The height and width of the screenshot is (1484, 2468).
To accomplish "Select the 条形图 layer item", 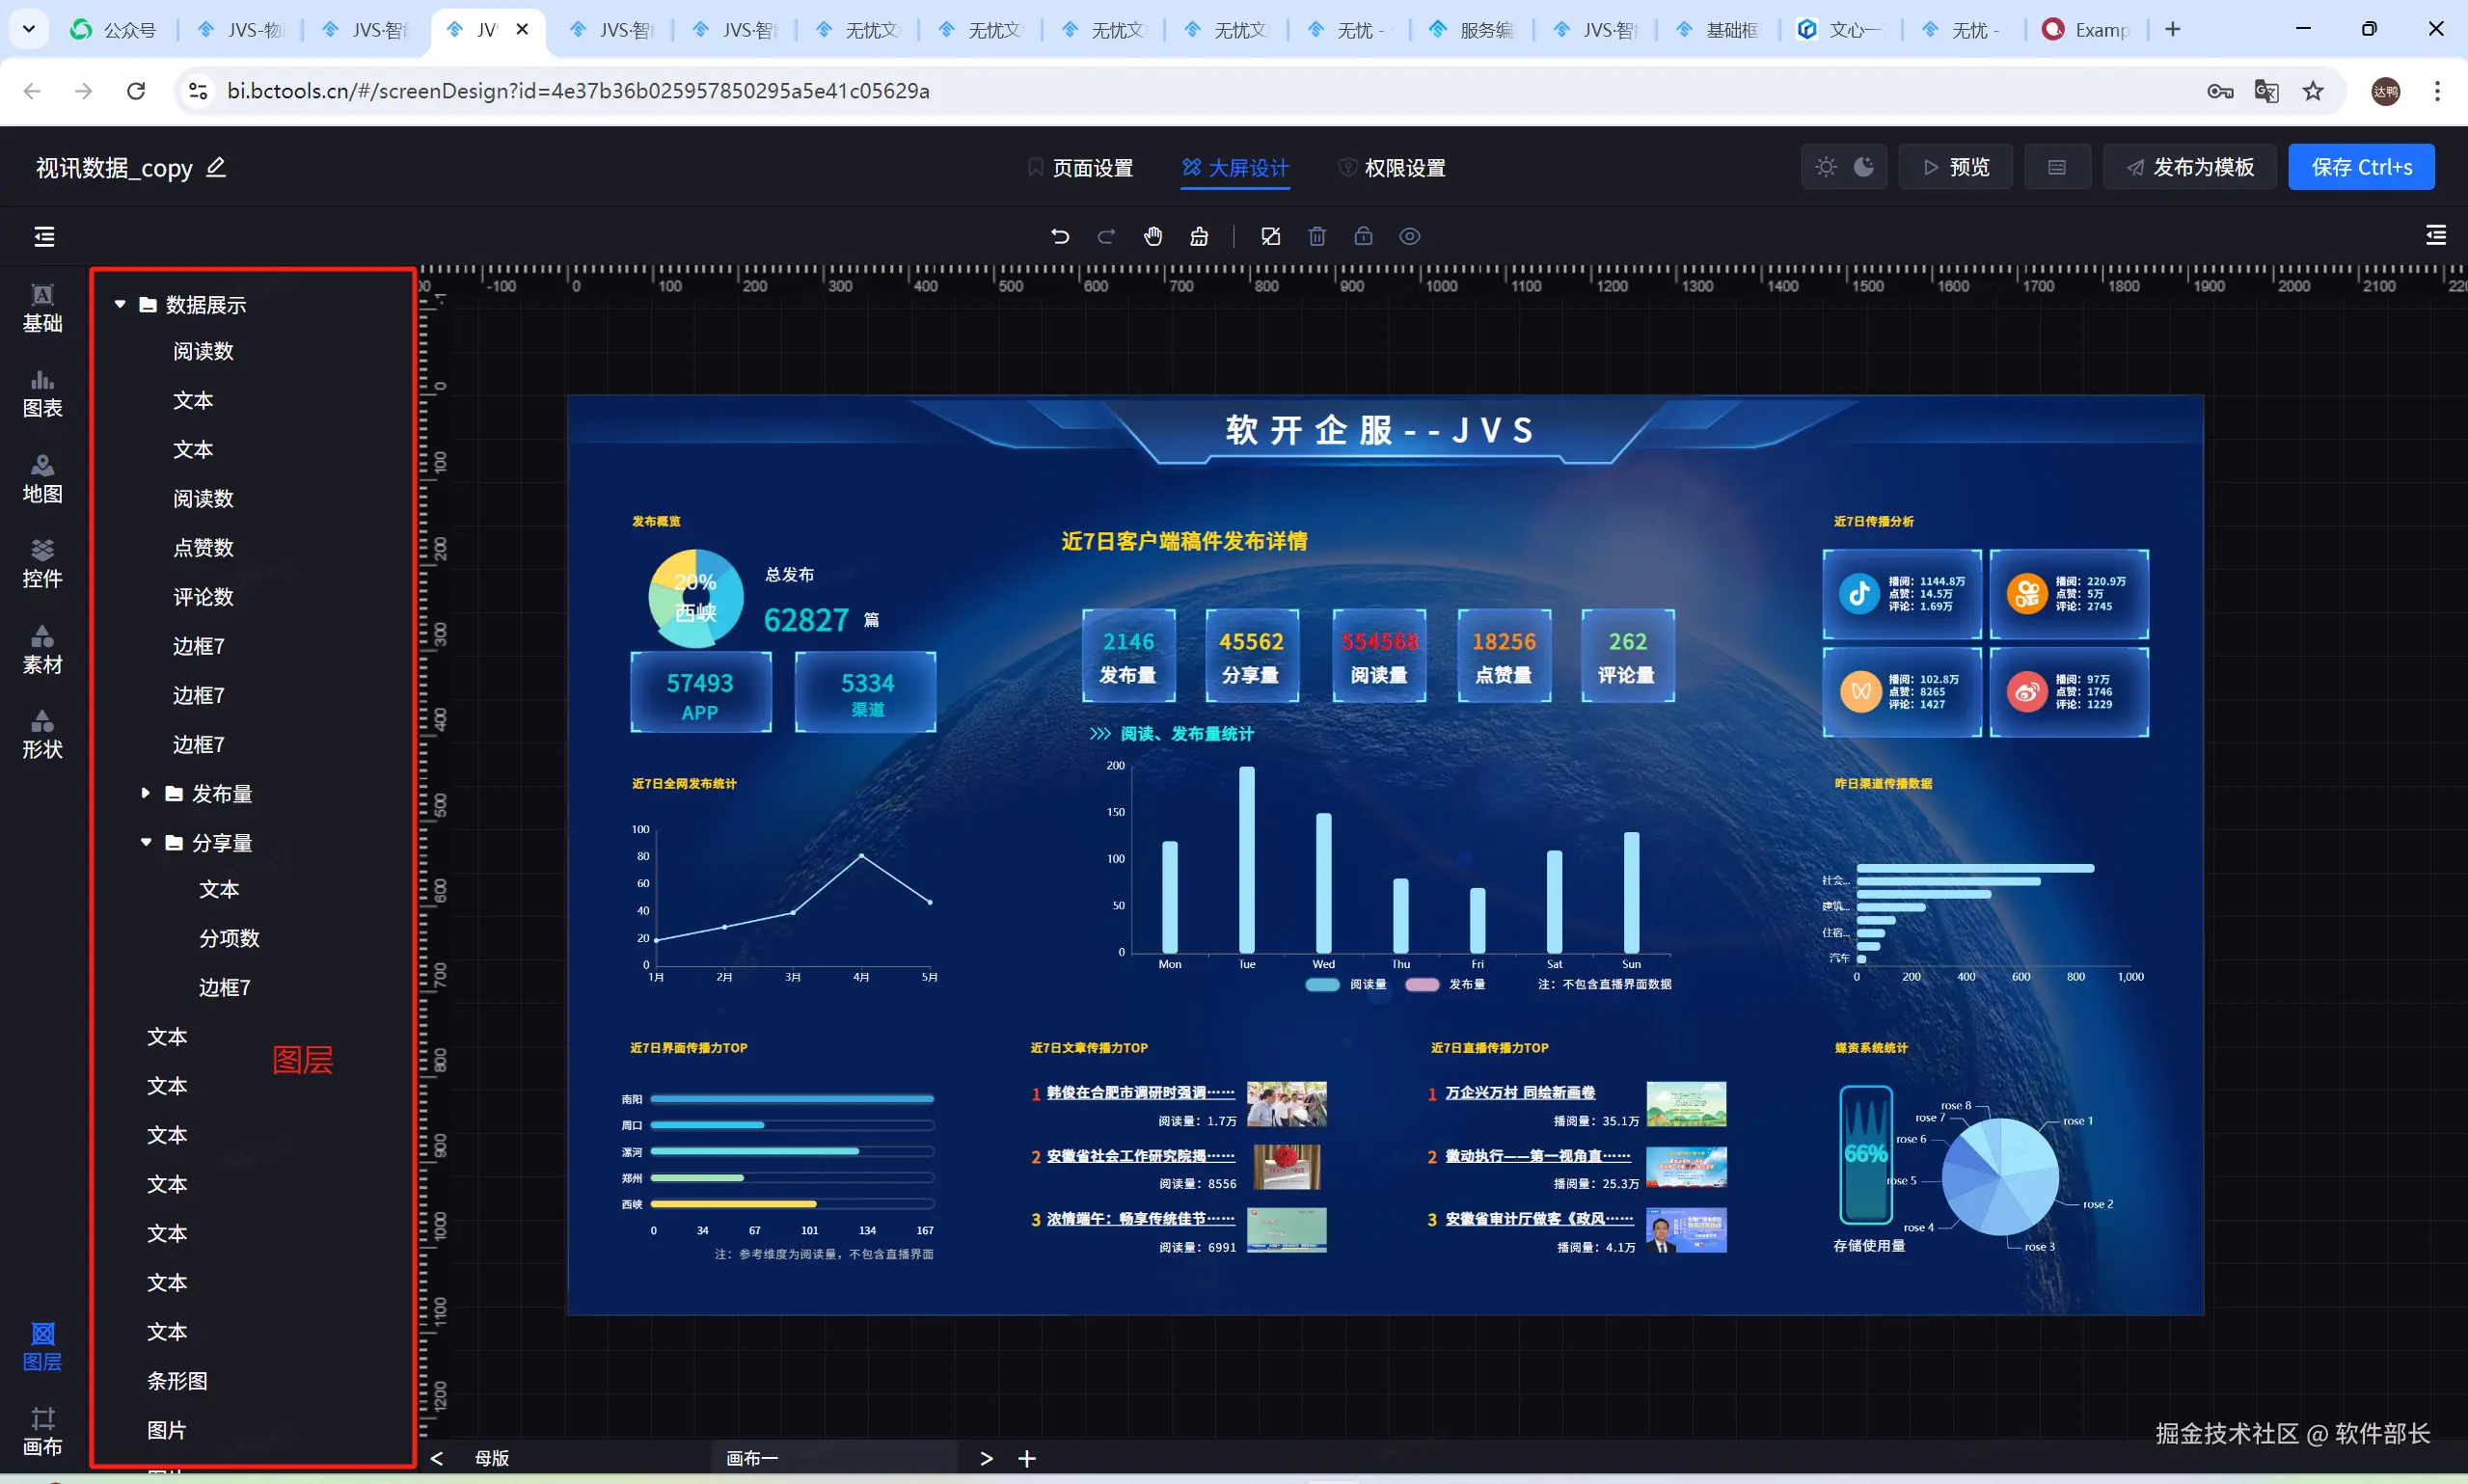I will [177, 1381].
